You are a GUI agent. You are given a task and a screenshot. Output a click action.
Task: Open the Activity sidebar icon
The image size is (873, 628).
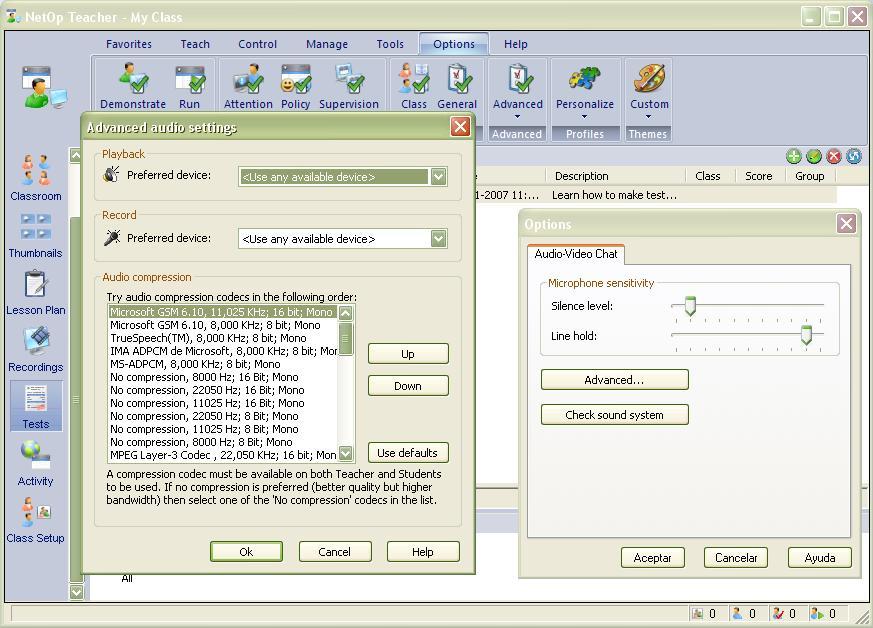[36, 464]
